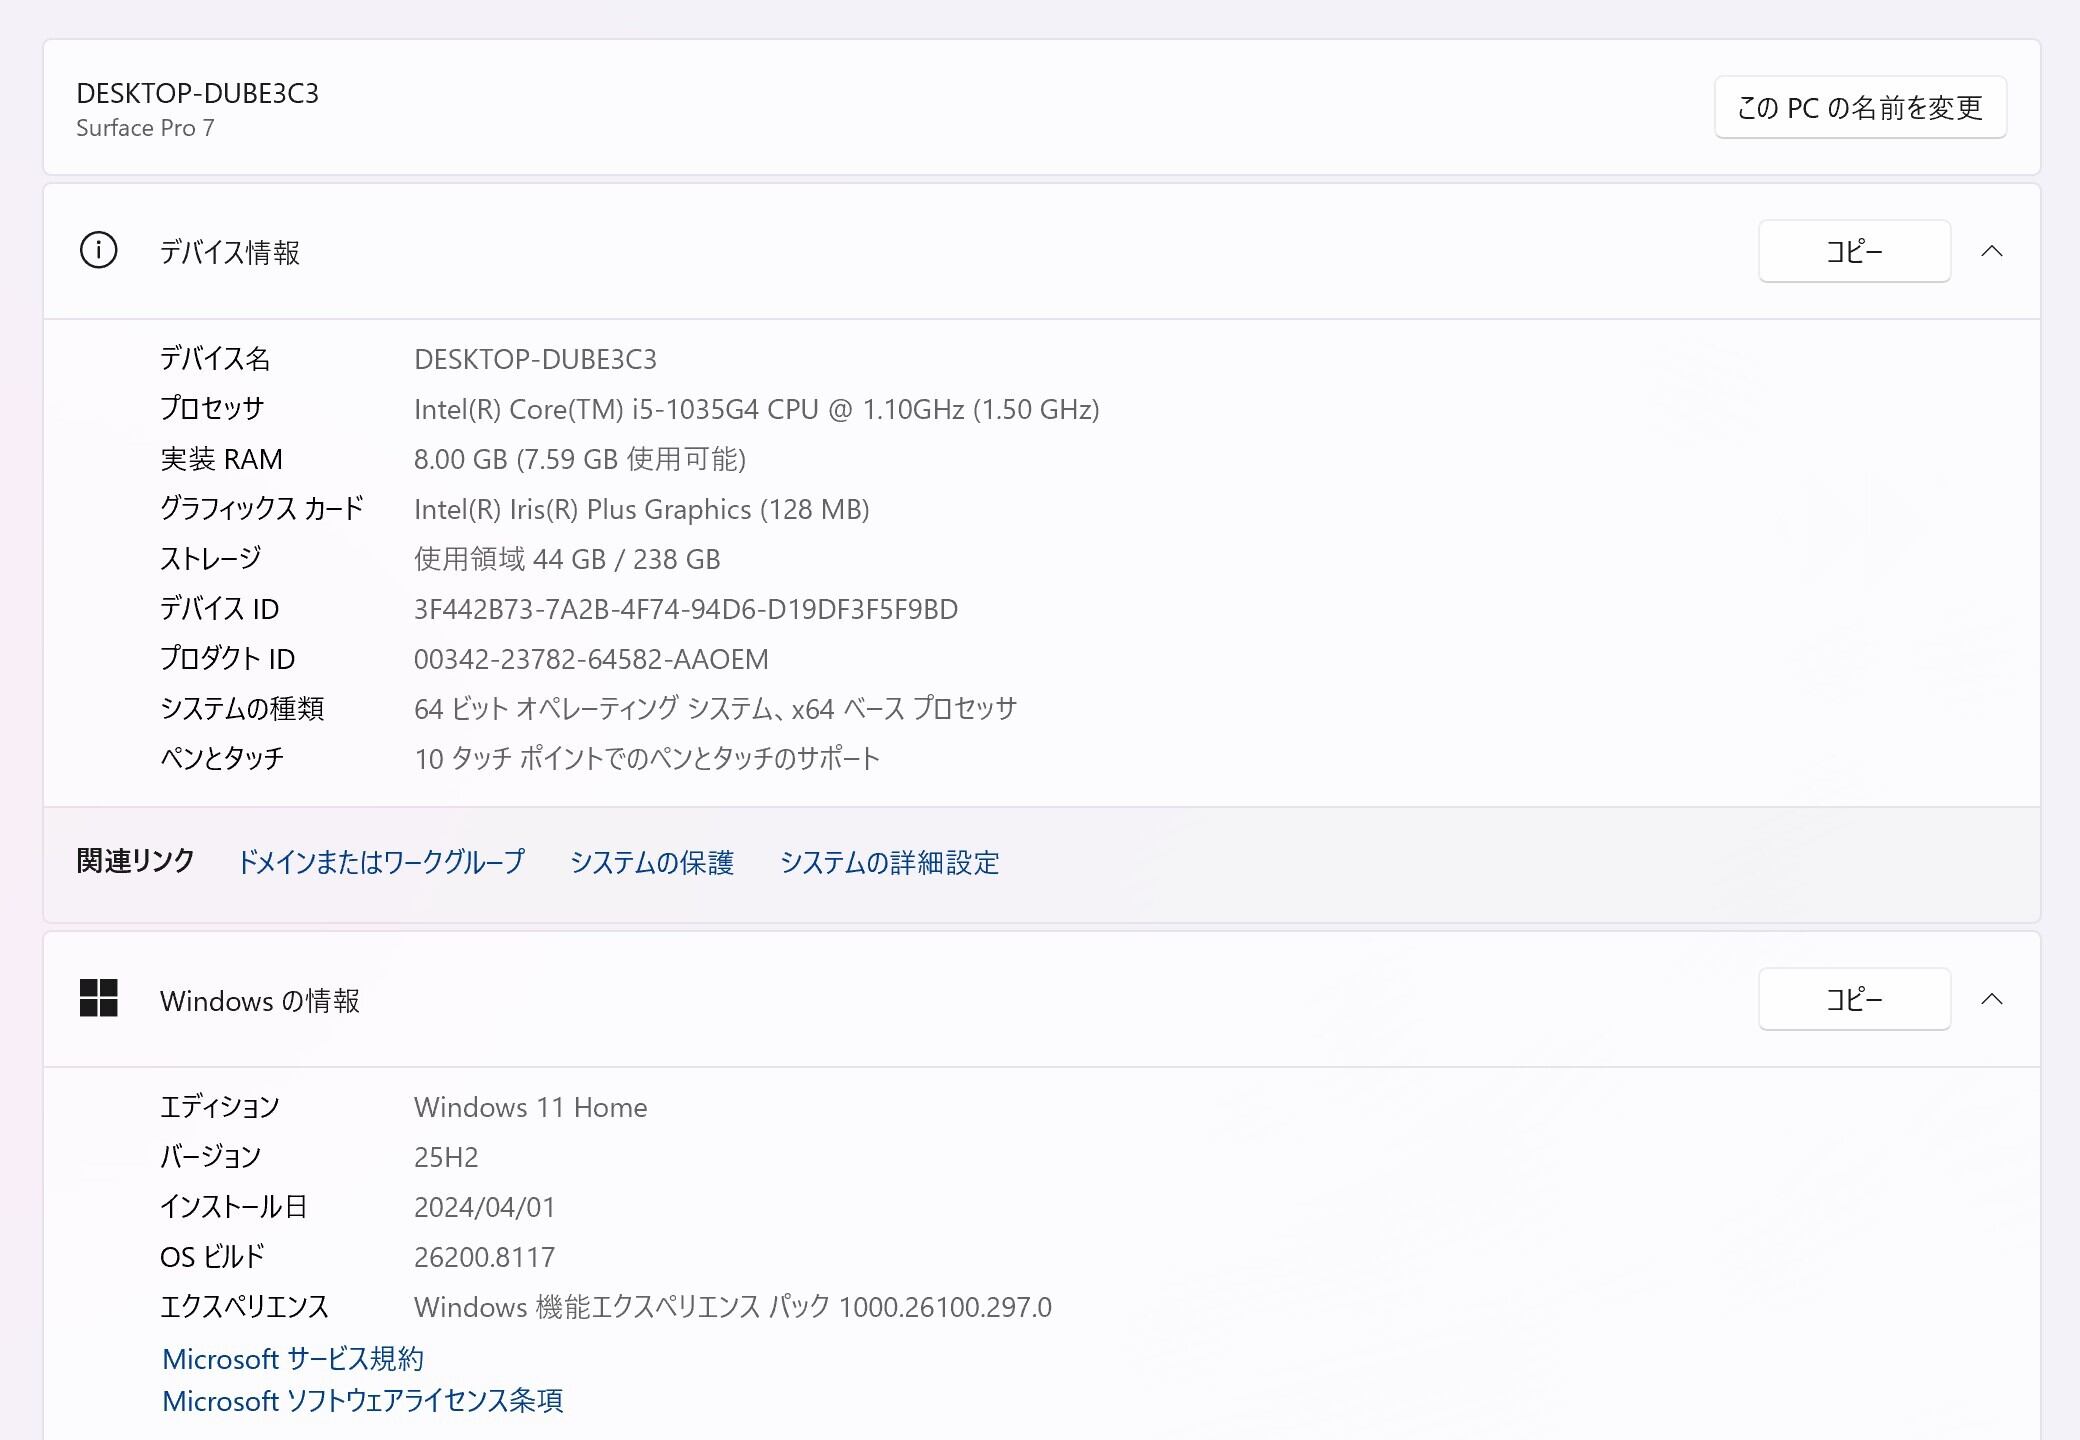This screenshot has width=2080, height=1440.
Task: Click the device info circle icon
Action: 98,251
